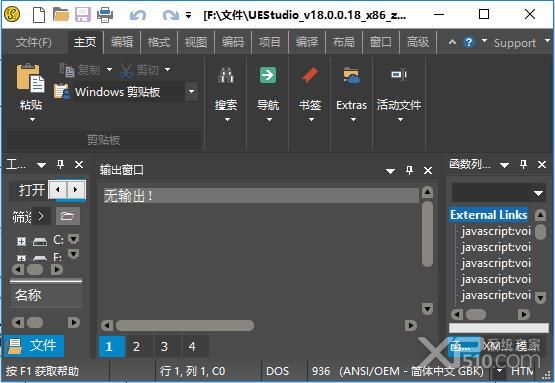Switch to the 布局 ribbon tab
This screenshot has width=555, height=383.
(x=344, y=42)
